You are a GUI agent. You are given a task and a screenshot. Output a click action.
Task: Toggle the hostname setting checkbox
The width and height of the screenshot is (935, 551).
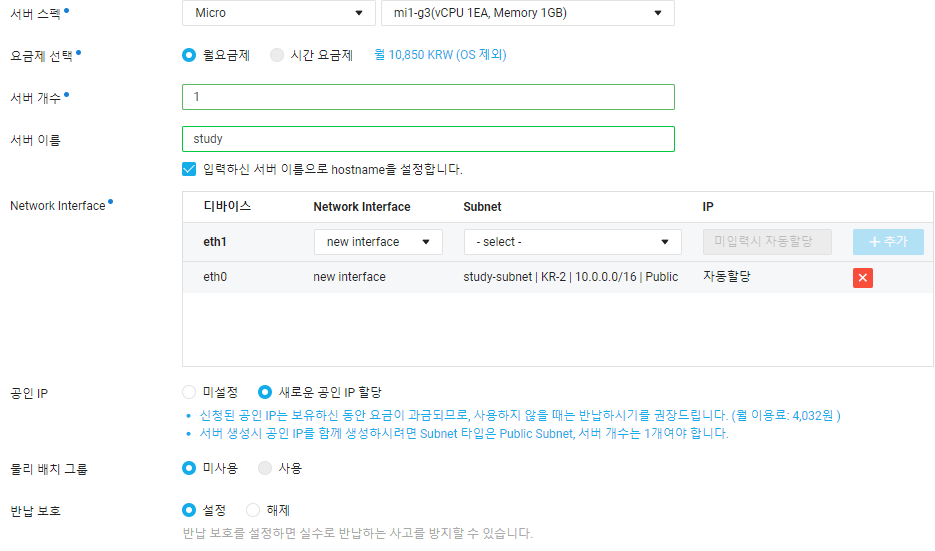pyautogui.click(x=189, y=169)
